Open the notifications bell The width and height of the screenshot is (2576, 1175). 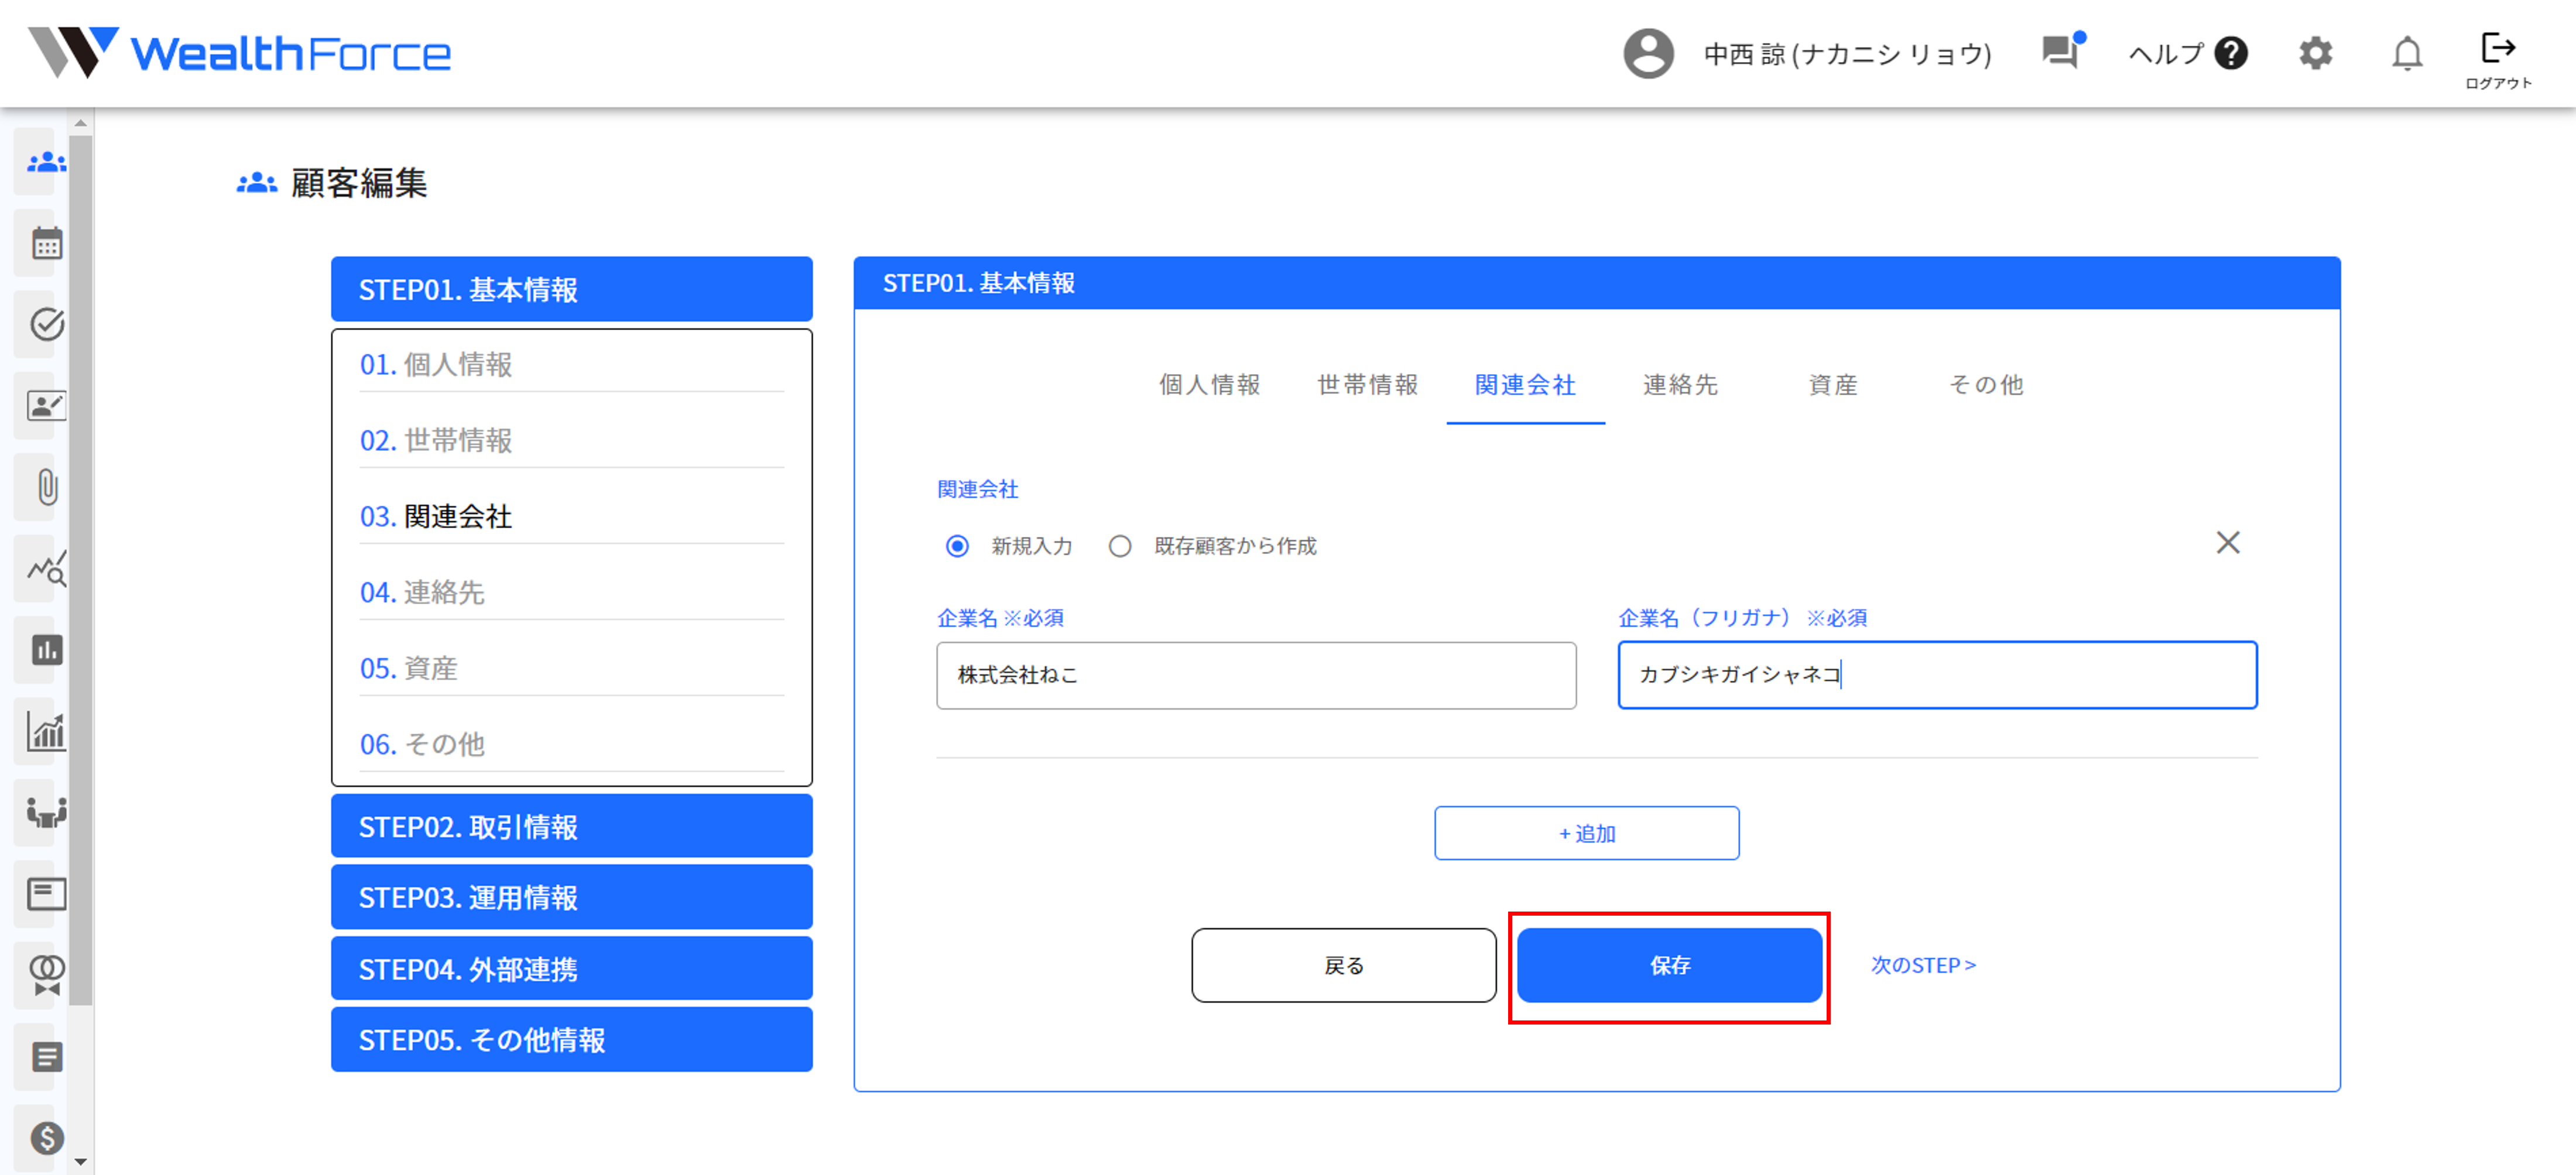coord(2407,53)
